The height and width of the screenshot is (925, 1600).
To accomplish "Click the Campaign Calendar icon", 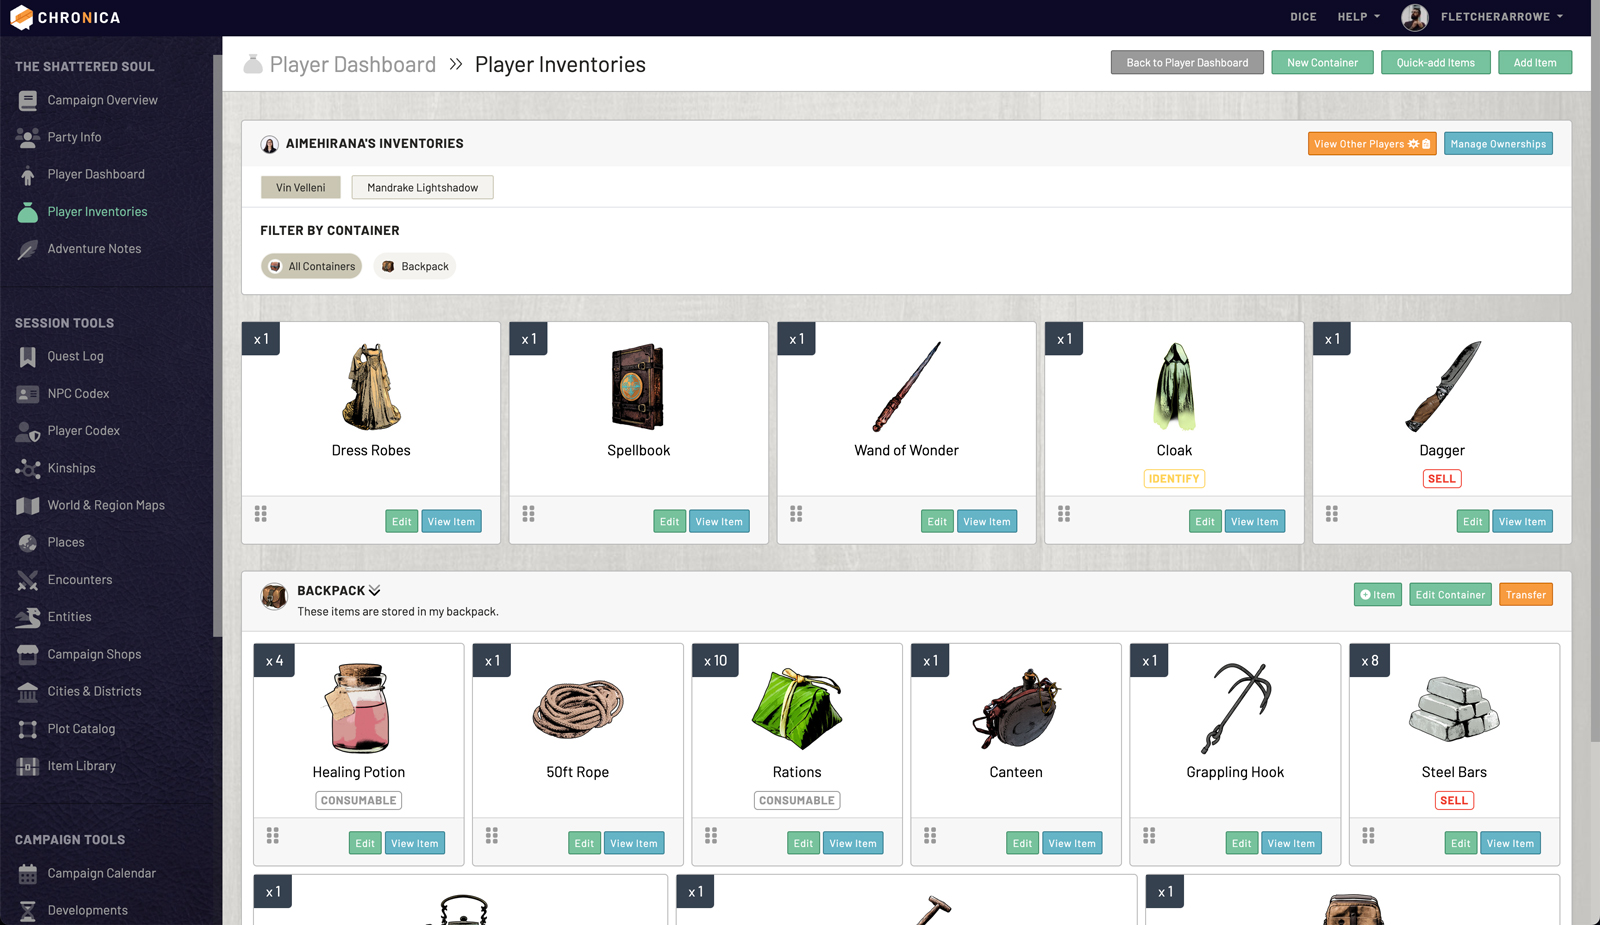I will [x=28, y=874].
